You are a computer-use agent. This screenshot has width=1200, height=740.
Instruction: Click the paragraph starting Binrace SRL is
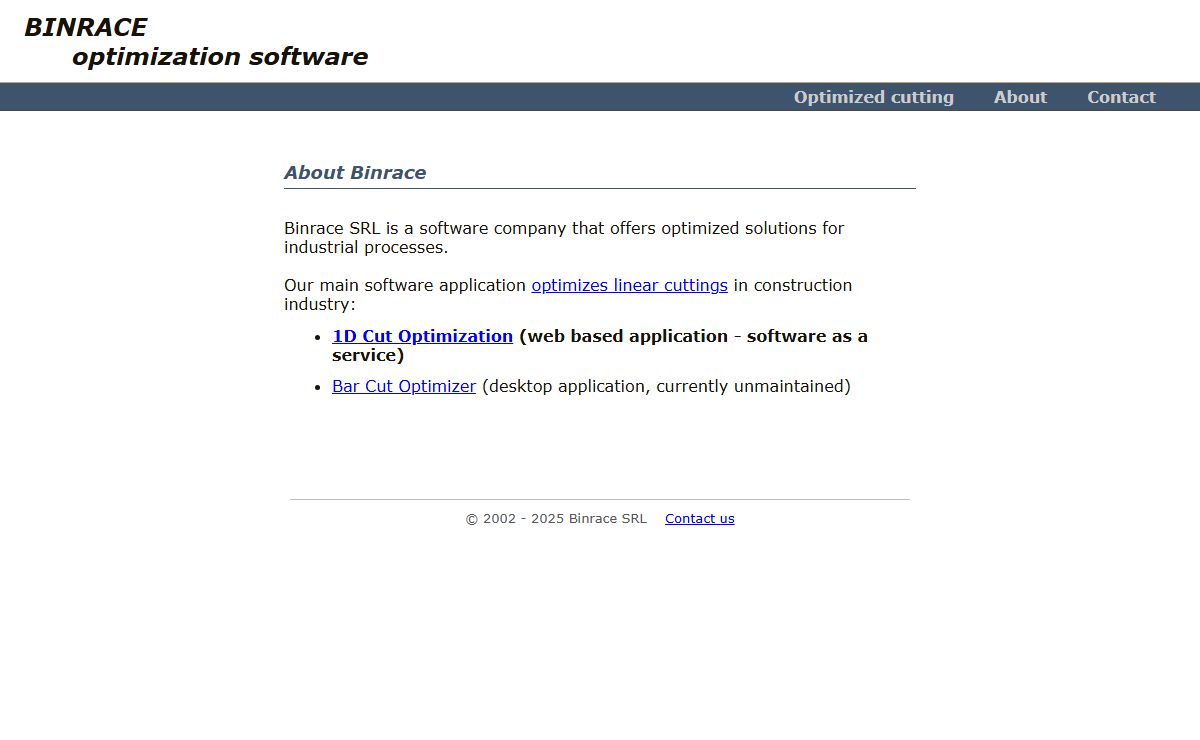[564, 238]
